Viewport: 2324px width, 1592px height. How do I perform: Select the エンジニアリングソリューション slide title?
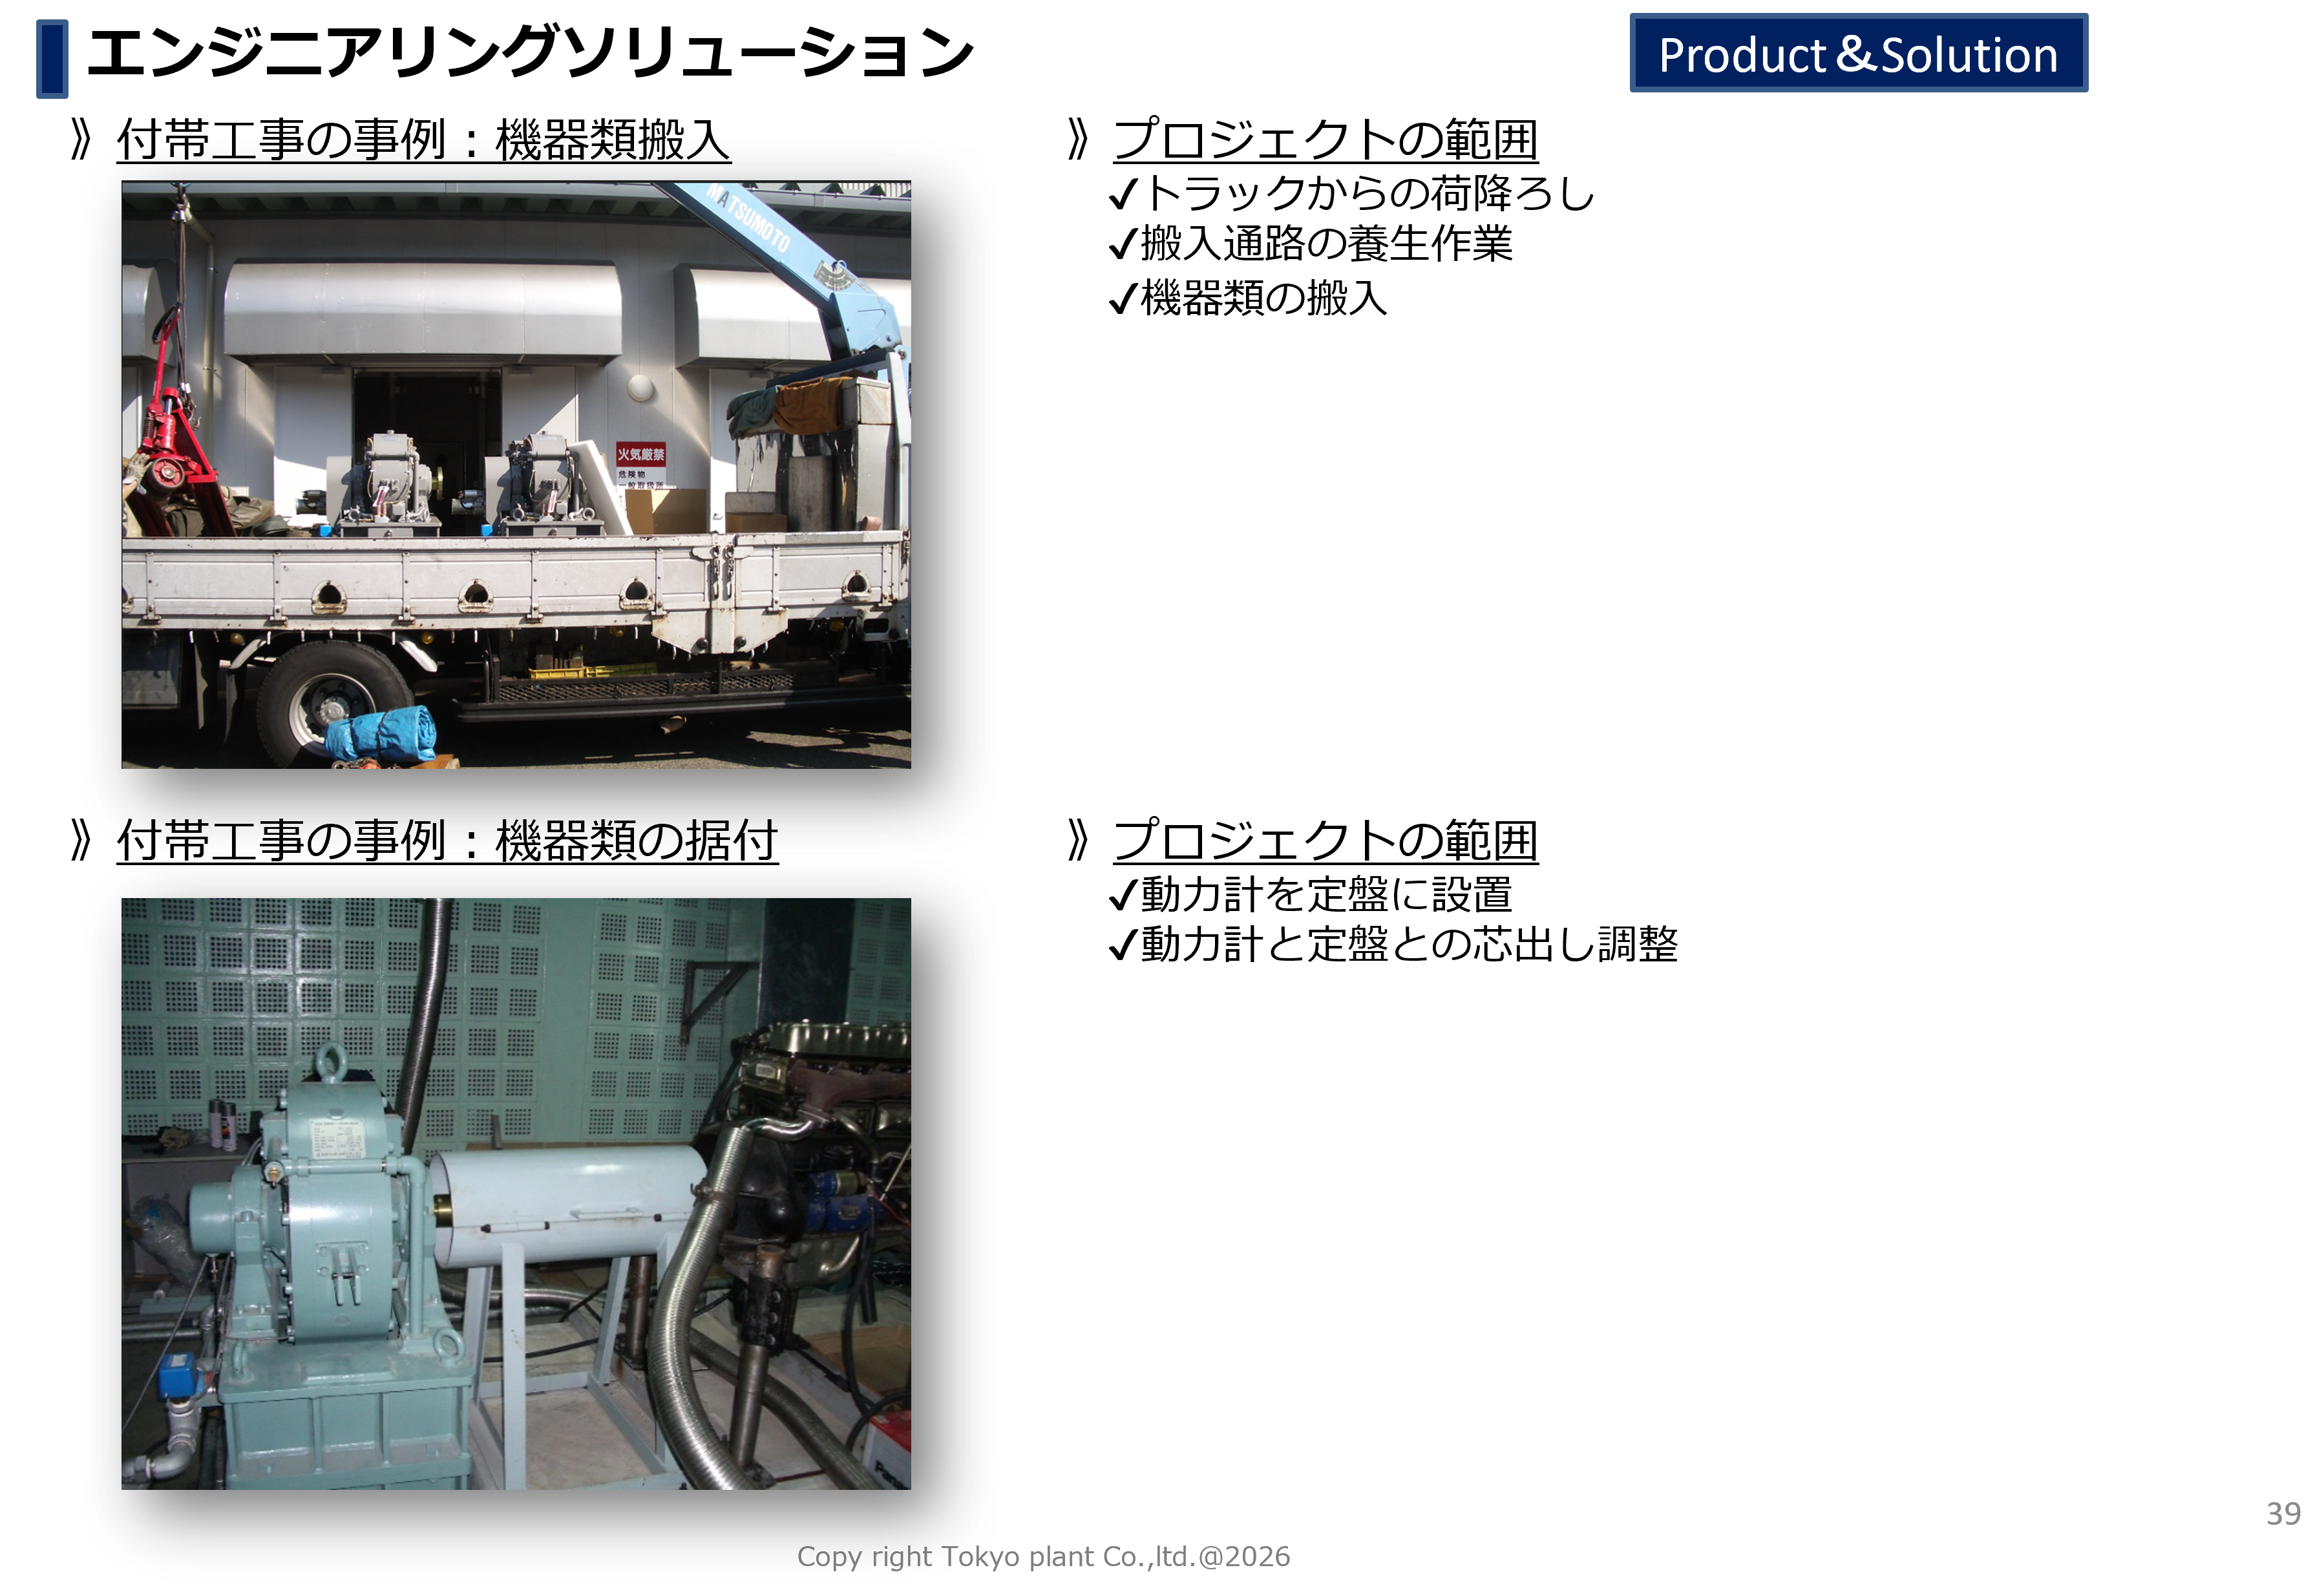[530, 53]
